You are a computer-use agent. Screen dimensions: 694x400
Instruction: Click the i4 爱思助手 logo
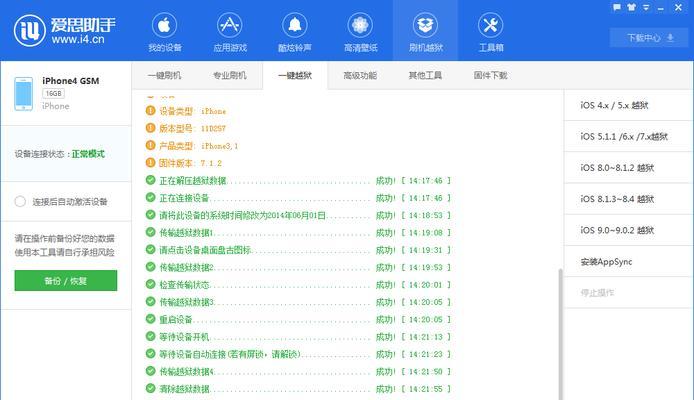click(x=65, y=30)
